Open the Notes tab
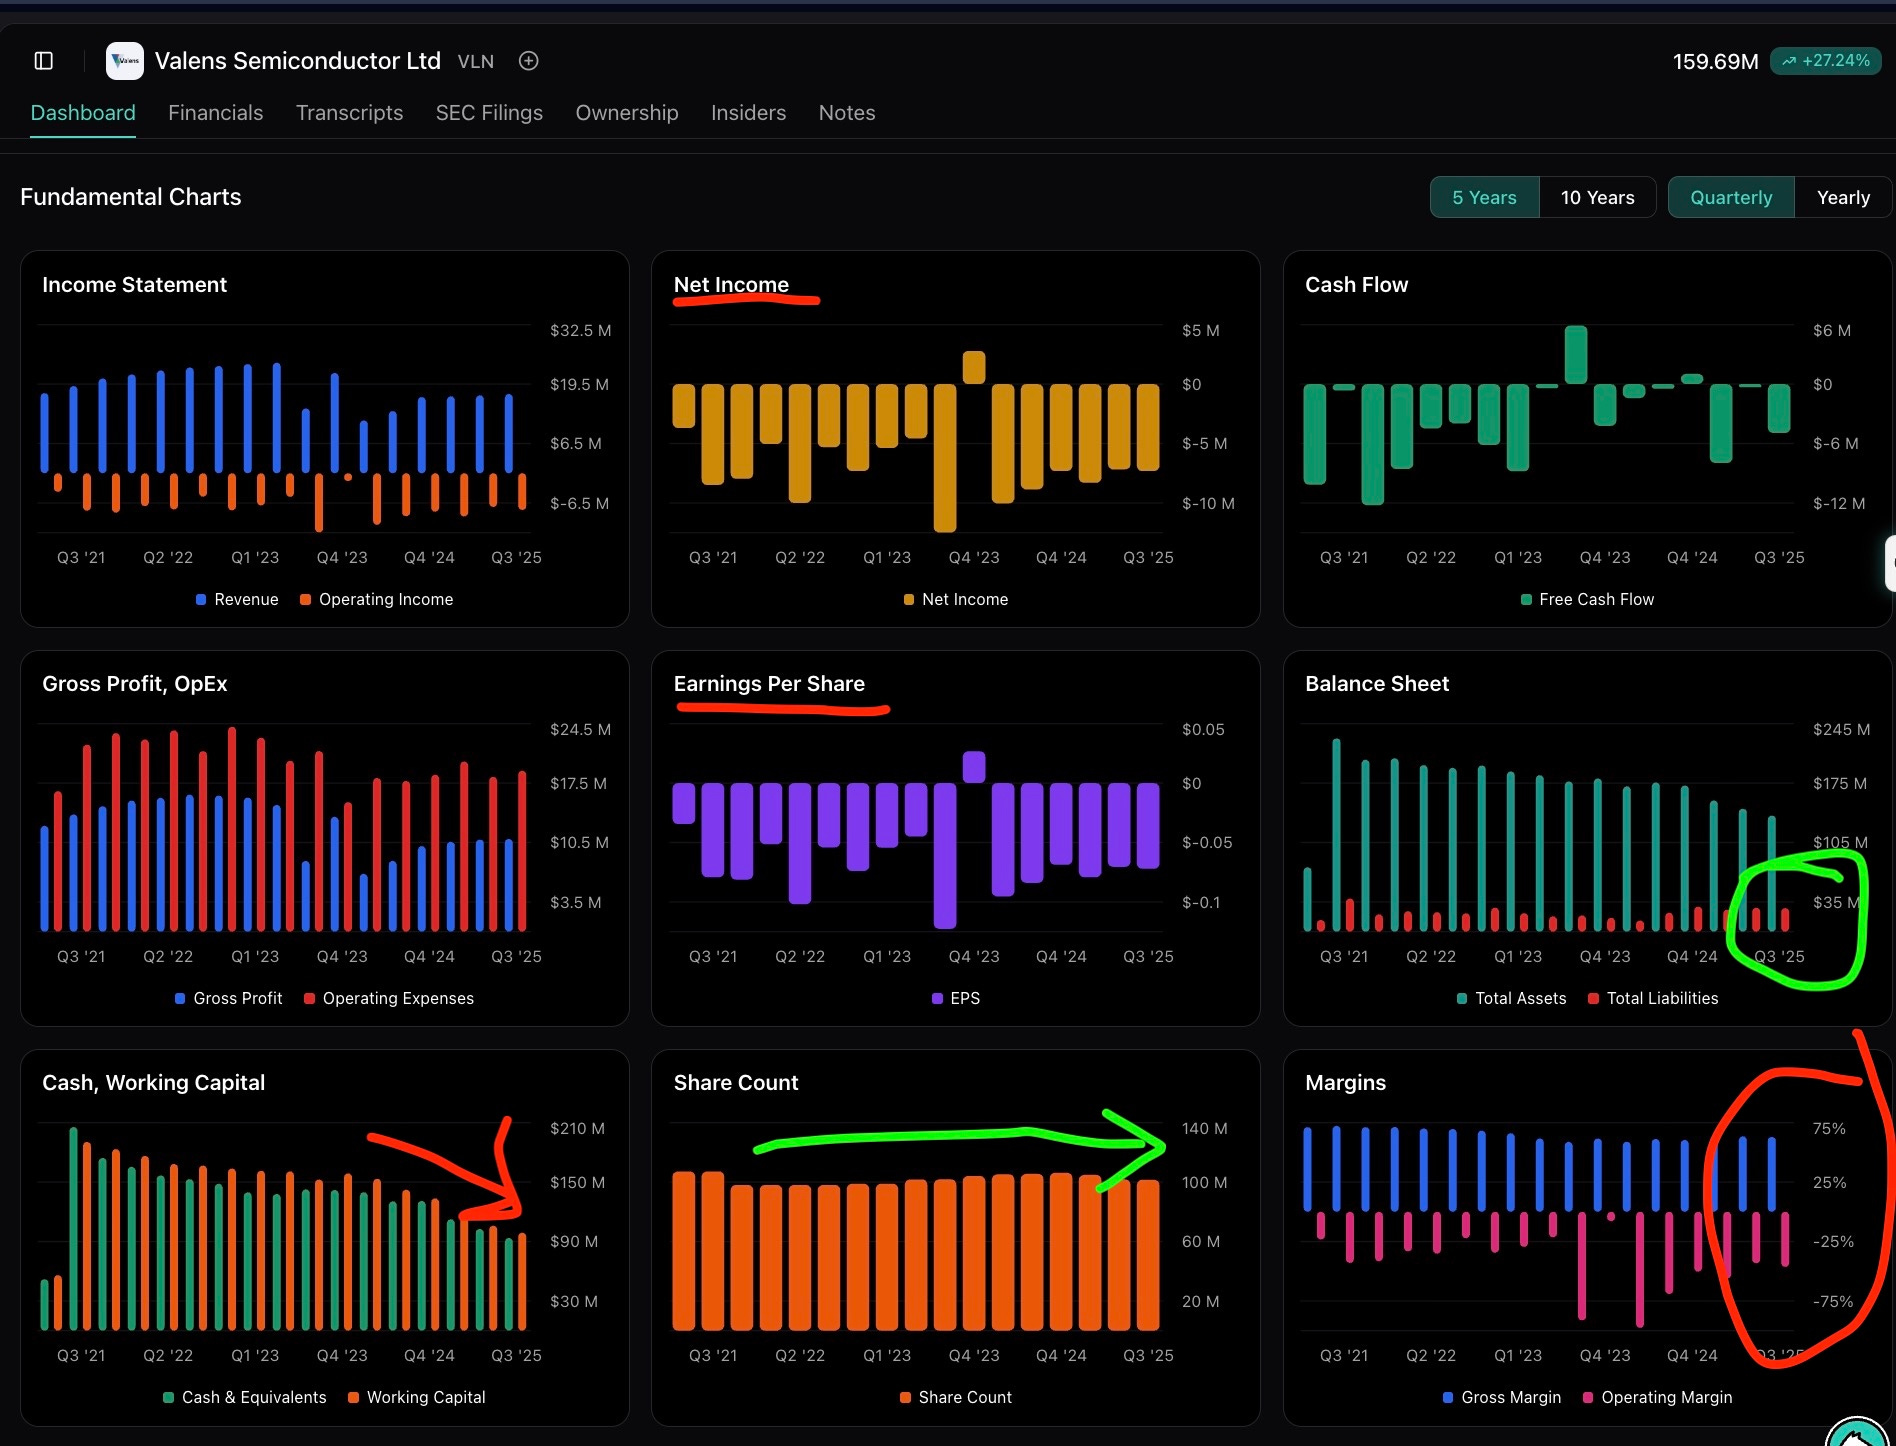The width and height of the screenshot is (1896, 1446). [x=847, y=113]
